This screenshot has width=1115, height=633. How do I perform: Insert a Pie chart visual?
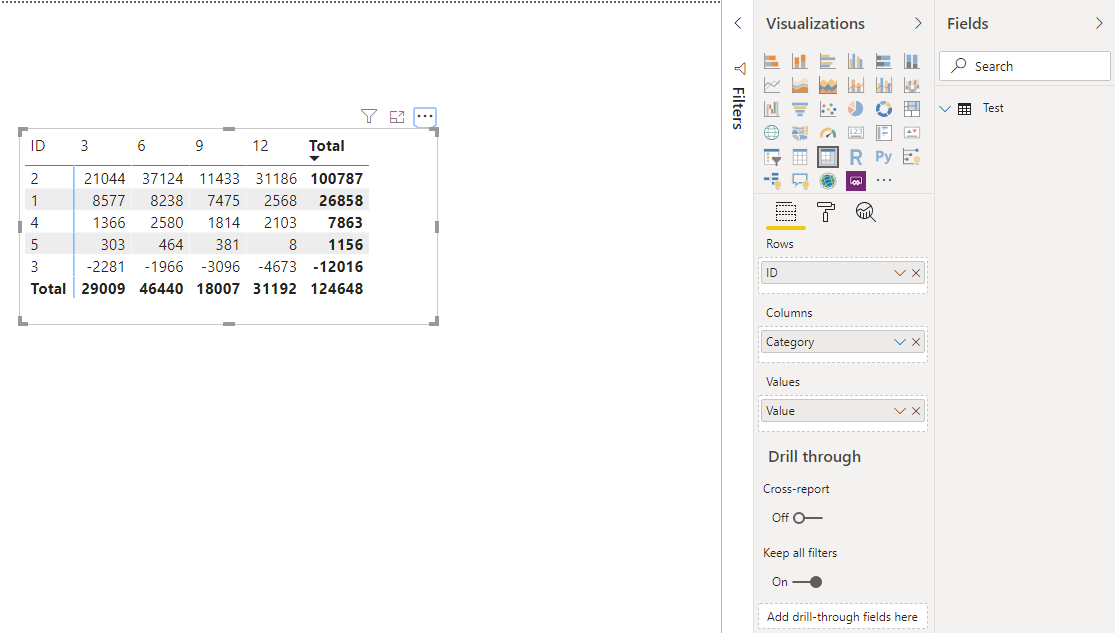pos(855,109)
